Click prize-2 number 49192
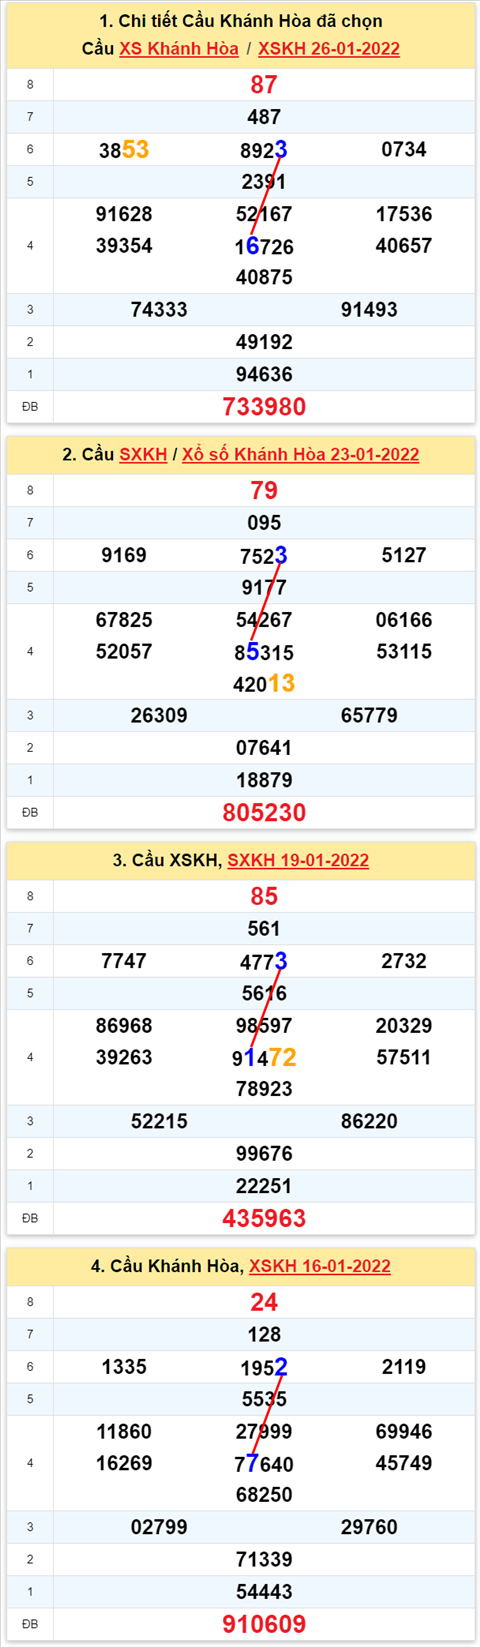 pyautogui.click(x=264, y=342)
